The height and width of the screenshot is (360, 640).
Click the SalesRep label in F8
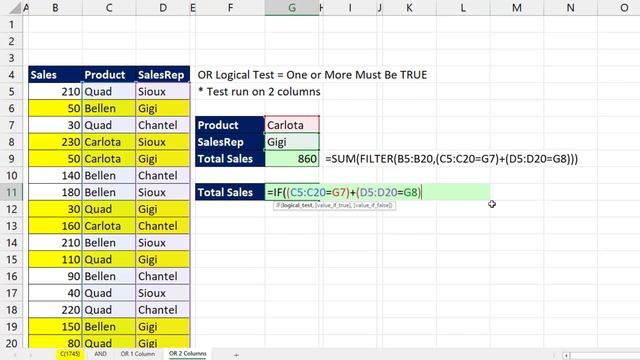coord(230,142)
